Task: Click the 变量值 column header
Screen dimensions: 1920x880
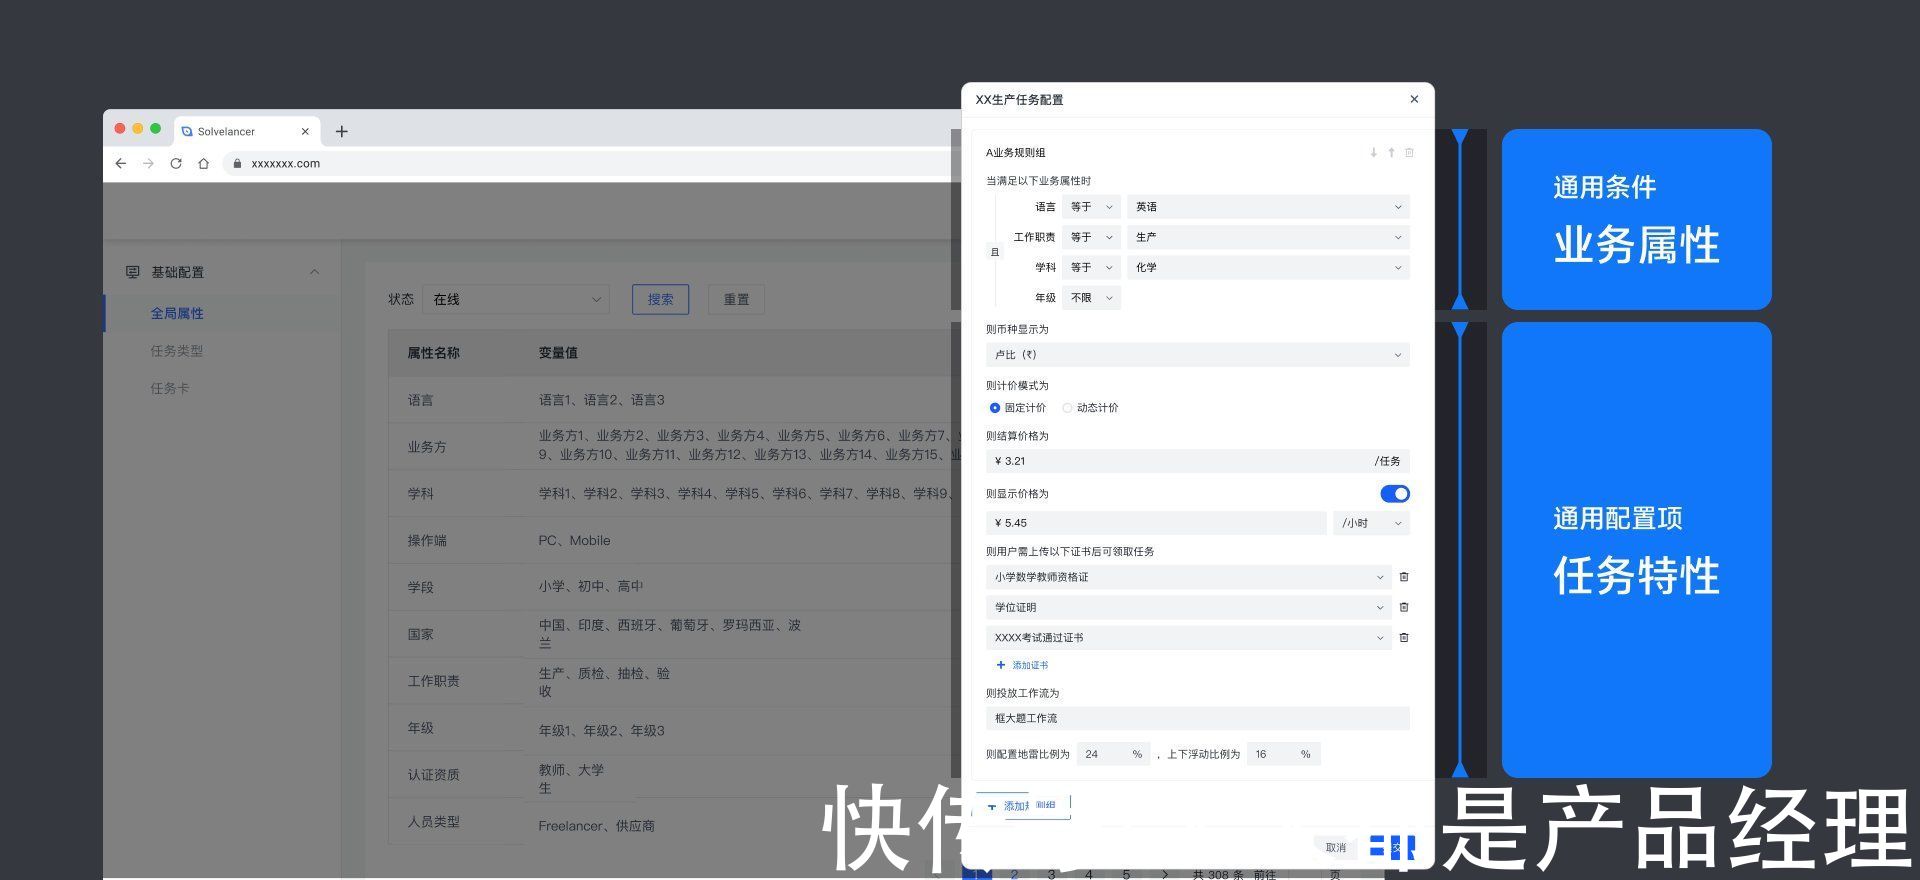Action: pos(558,353)
